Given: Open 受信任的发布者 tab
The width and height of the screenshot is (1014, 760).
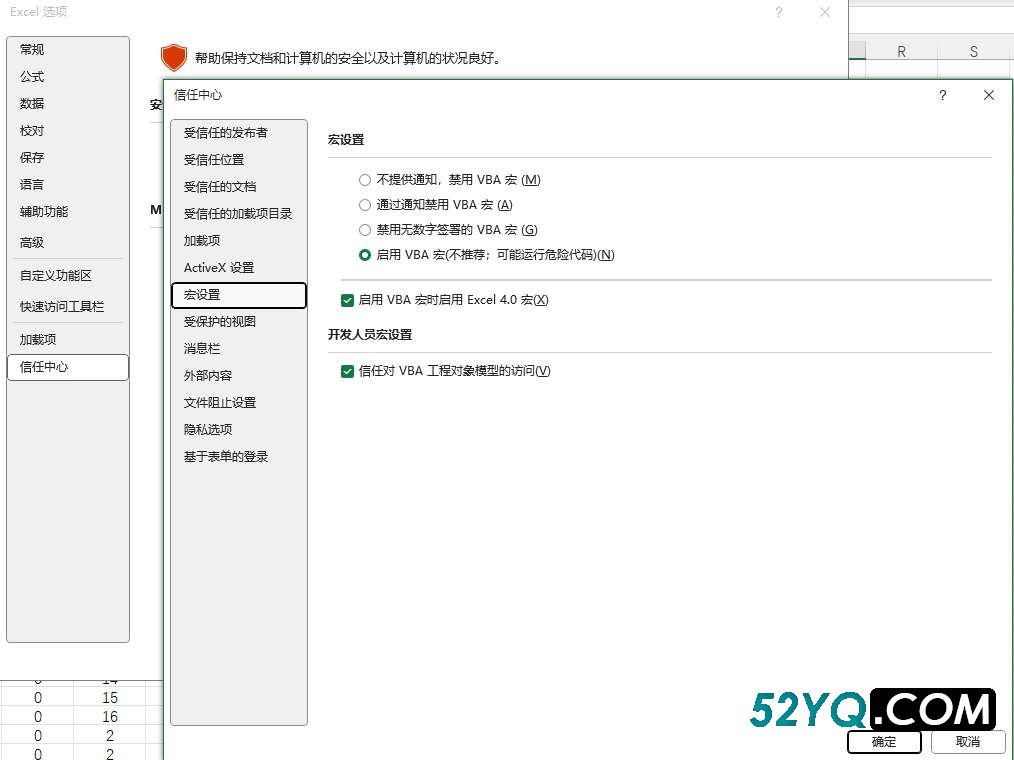Looking at the screenshot, I should click(239, 133).
